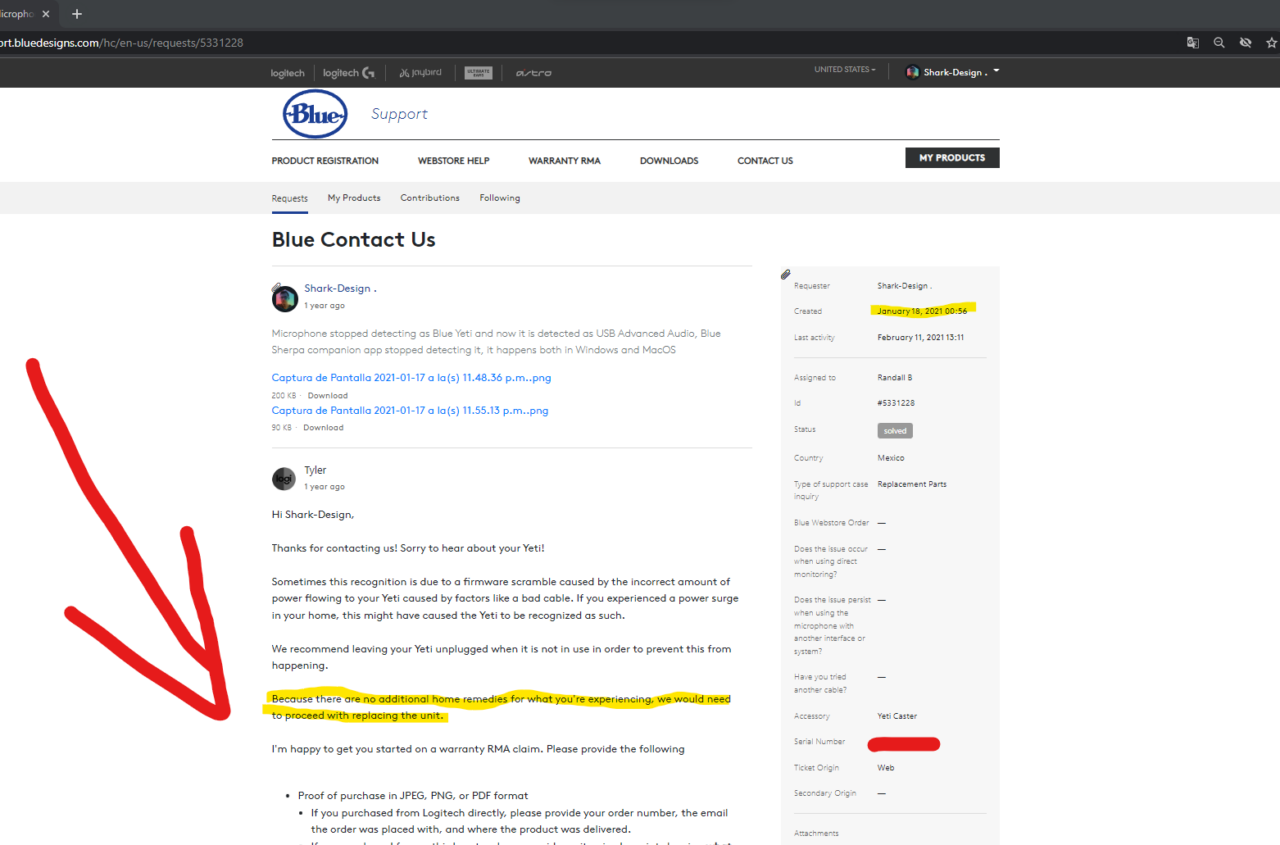Close the current browser tab
1280x845 pixels.
pyautogui.click(x=46, y=14)
